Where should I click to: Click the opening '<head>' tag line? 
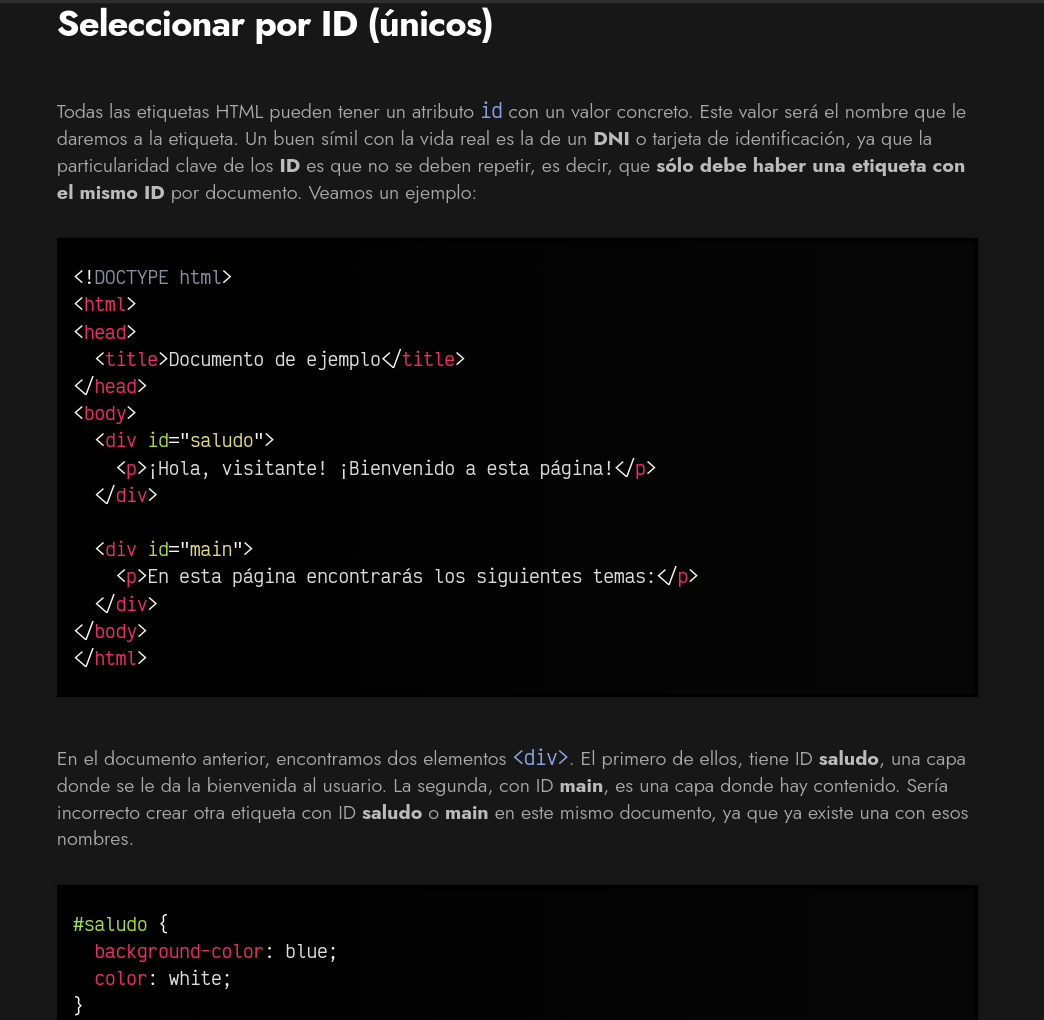tap(105, 332)
